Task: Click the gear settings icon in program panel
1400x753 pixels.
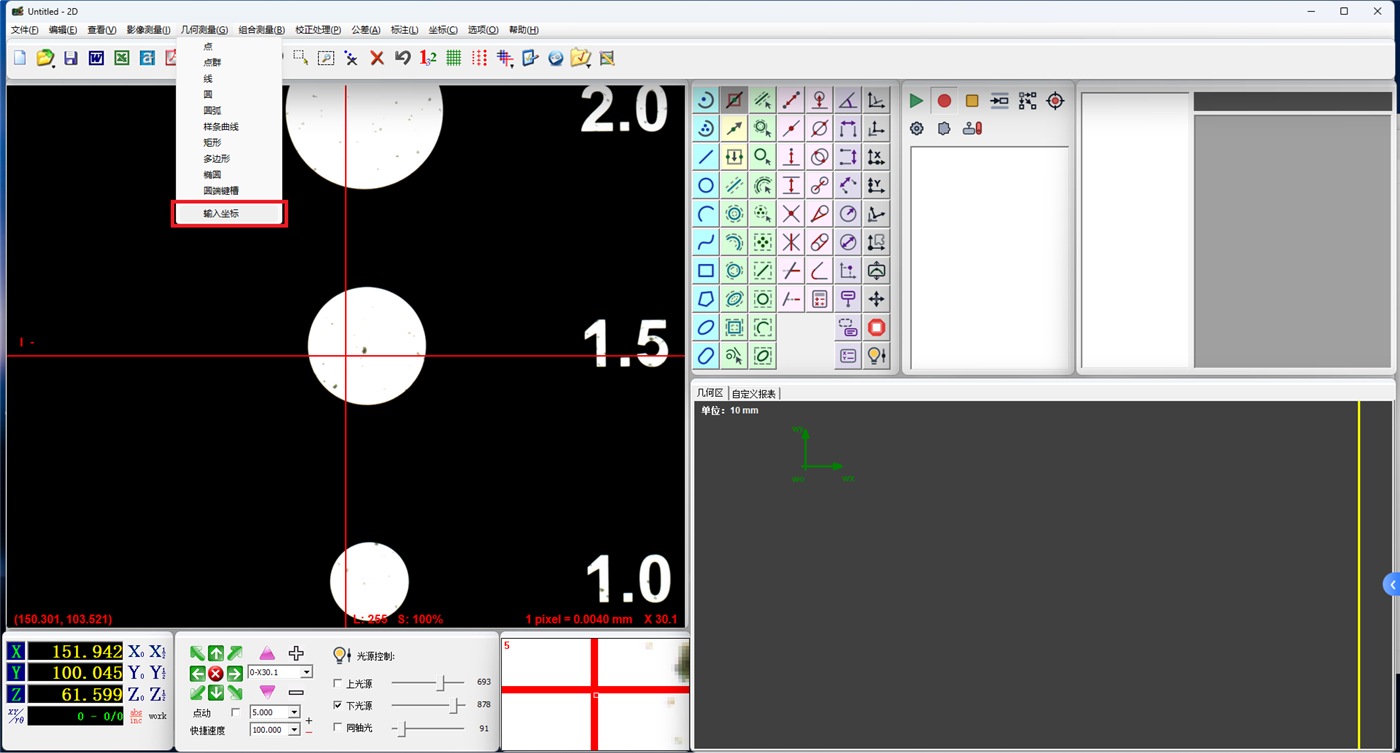Action: 916,128
